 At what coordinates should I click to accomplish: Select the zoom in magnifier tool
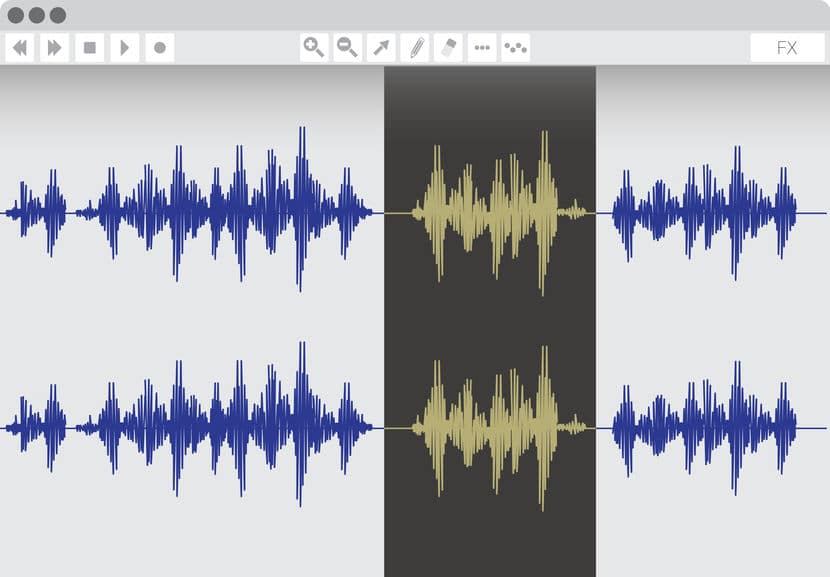click(314, 48)
